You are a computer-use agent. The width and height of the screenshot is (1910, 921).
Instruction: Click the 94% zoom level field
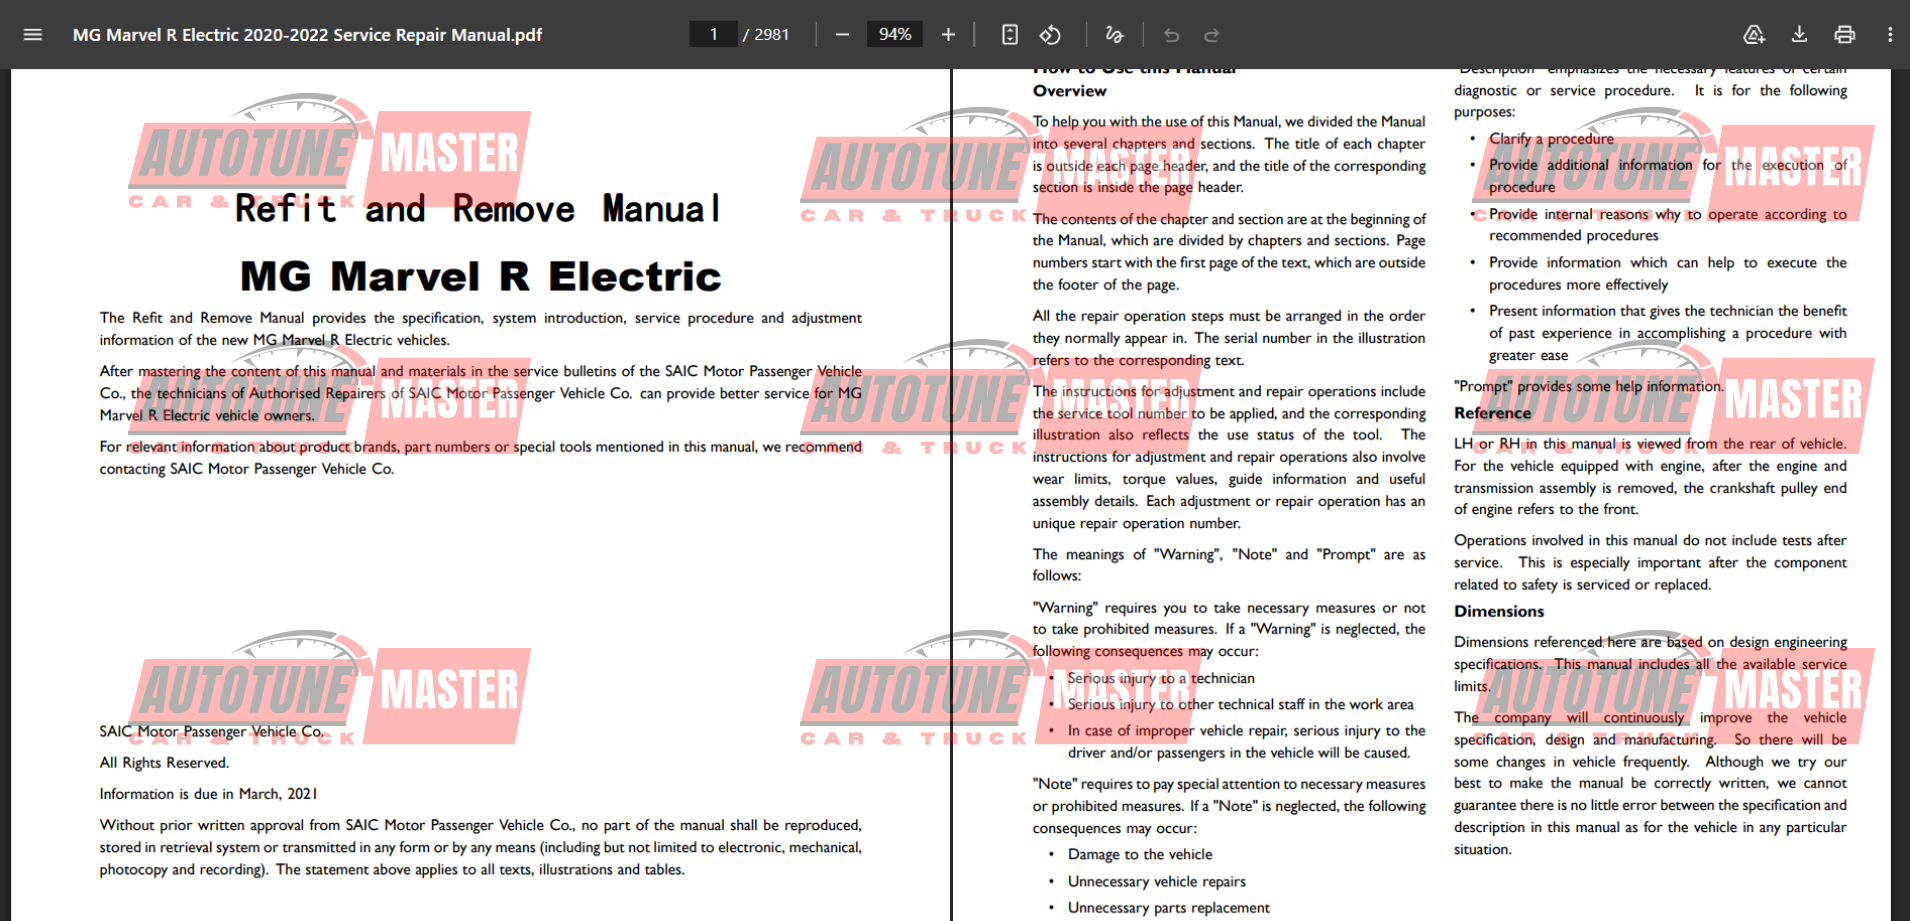[x=894, y=35]
